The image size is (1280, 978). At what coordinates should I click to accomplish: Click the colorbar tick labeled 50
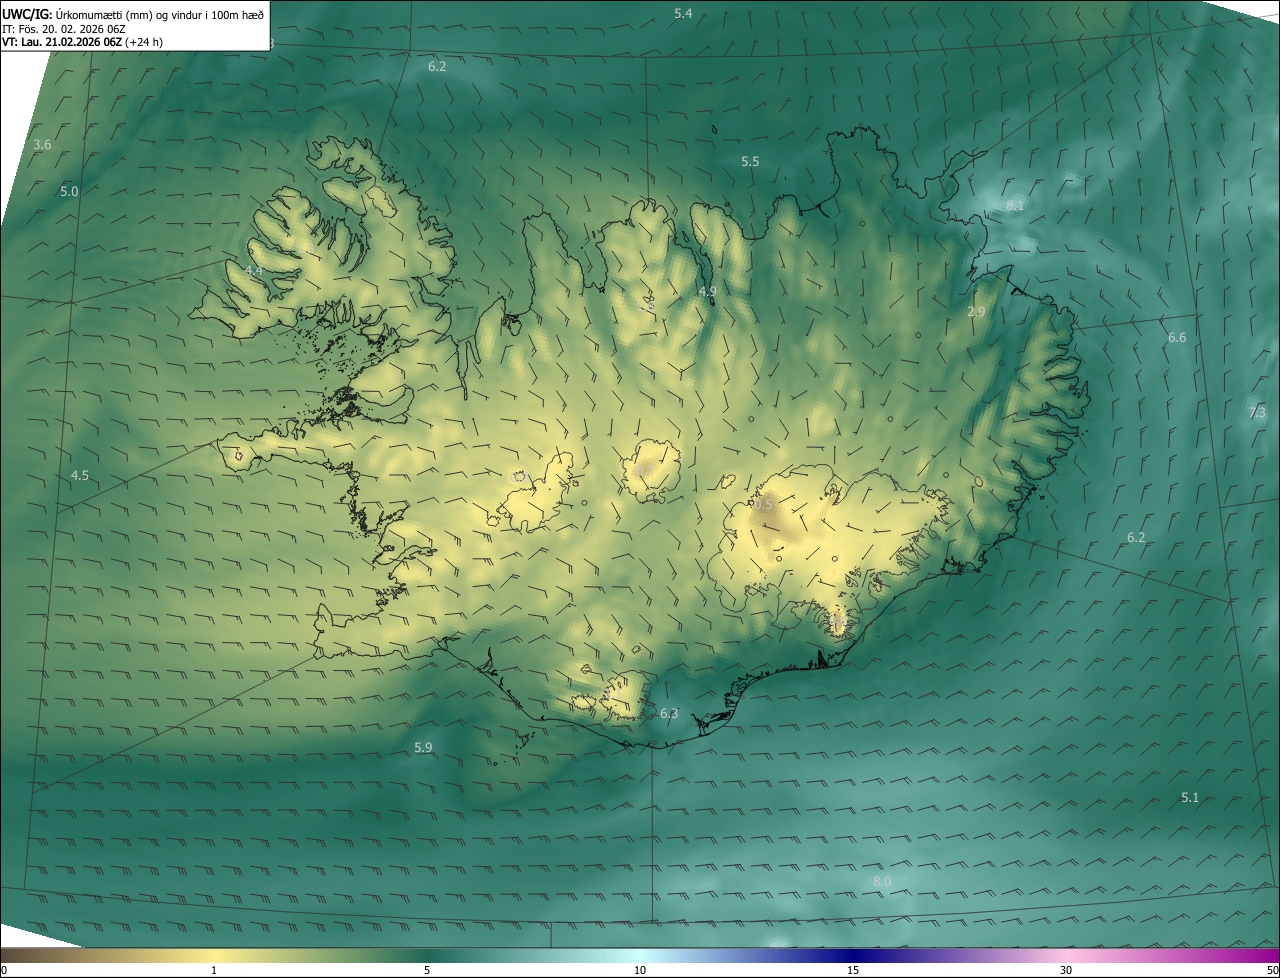(1272, 970)
